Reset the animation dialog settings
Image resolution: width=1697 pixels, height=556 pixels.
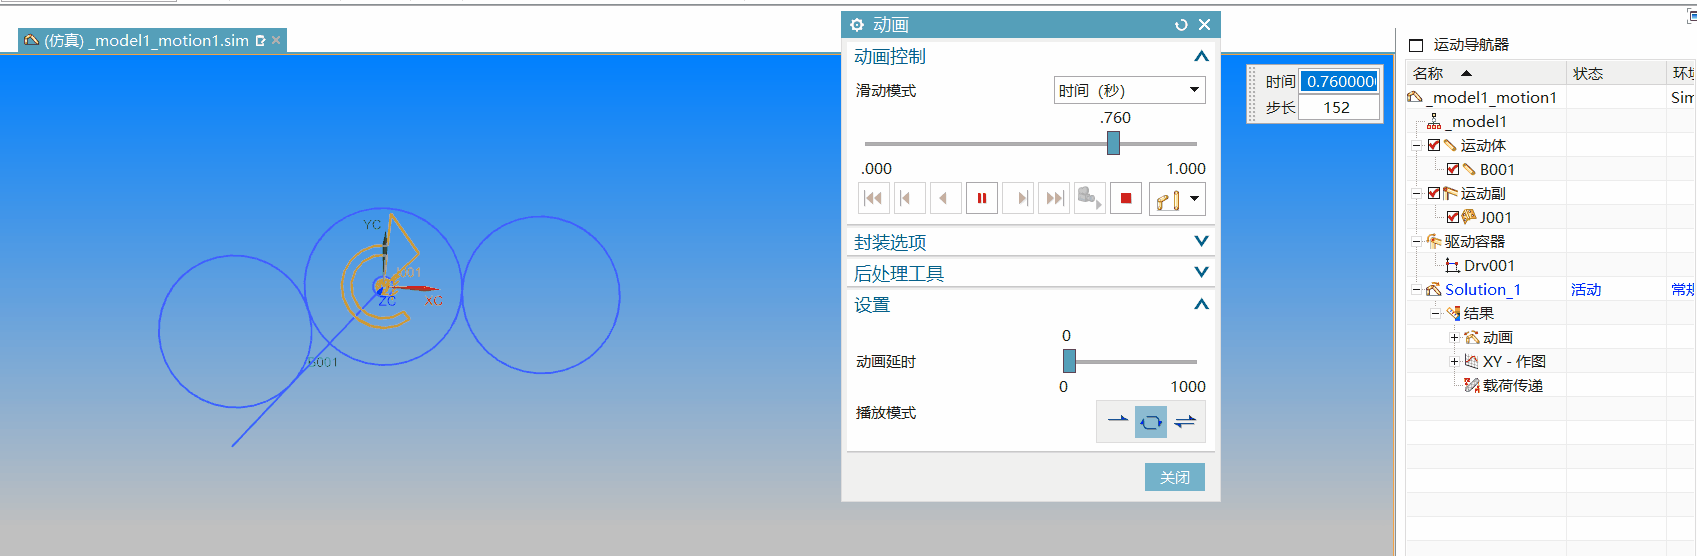1181,25
